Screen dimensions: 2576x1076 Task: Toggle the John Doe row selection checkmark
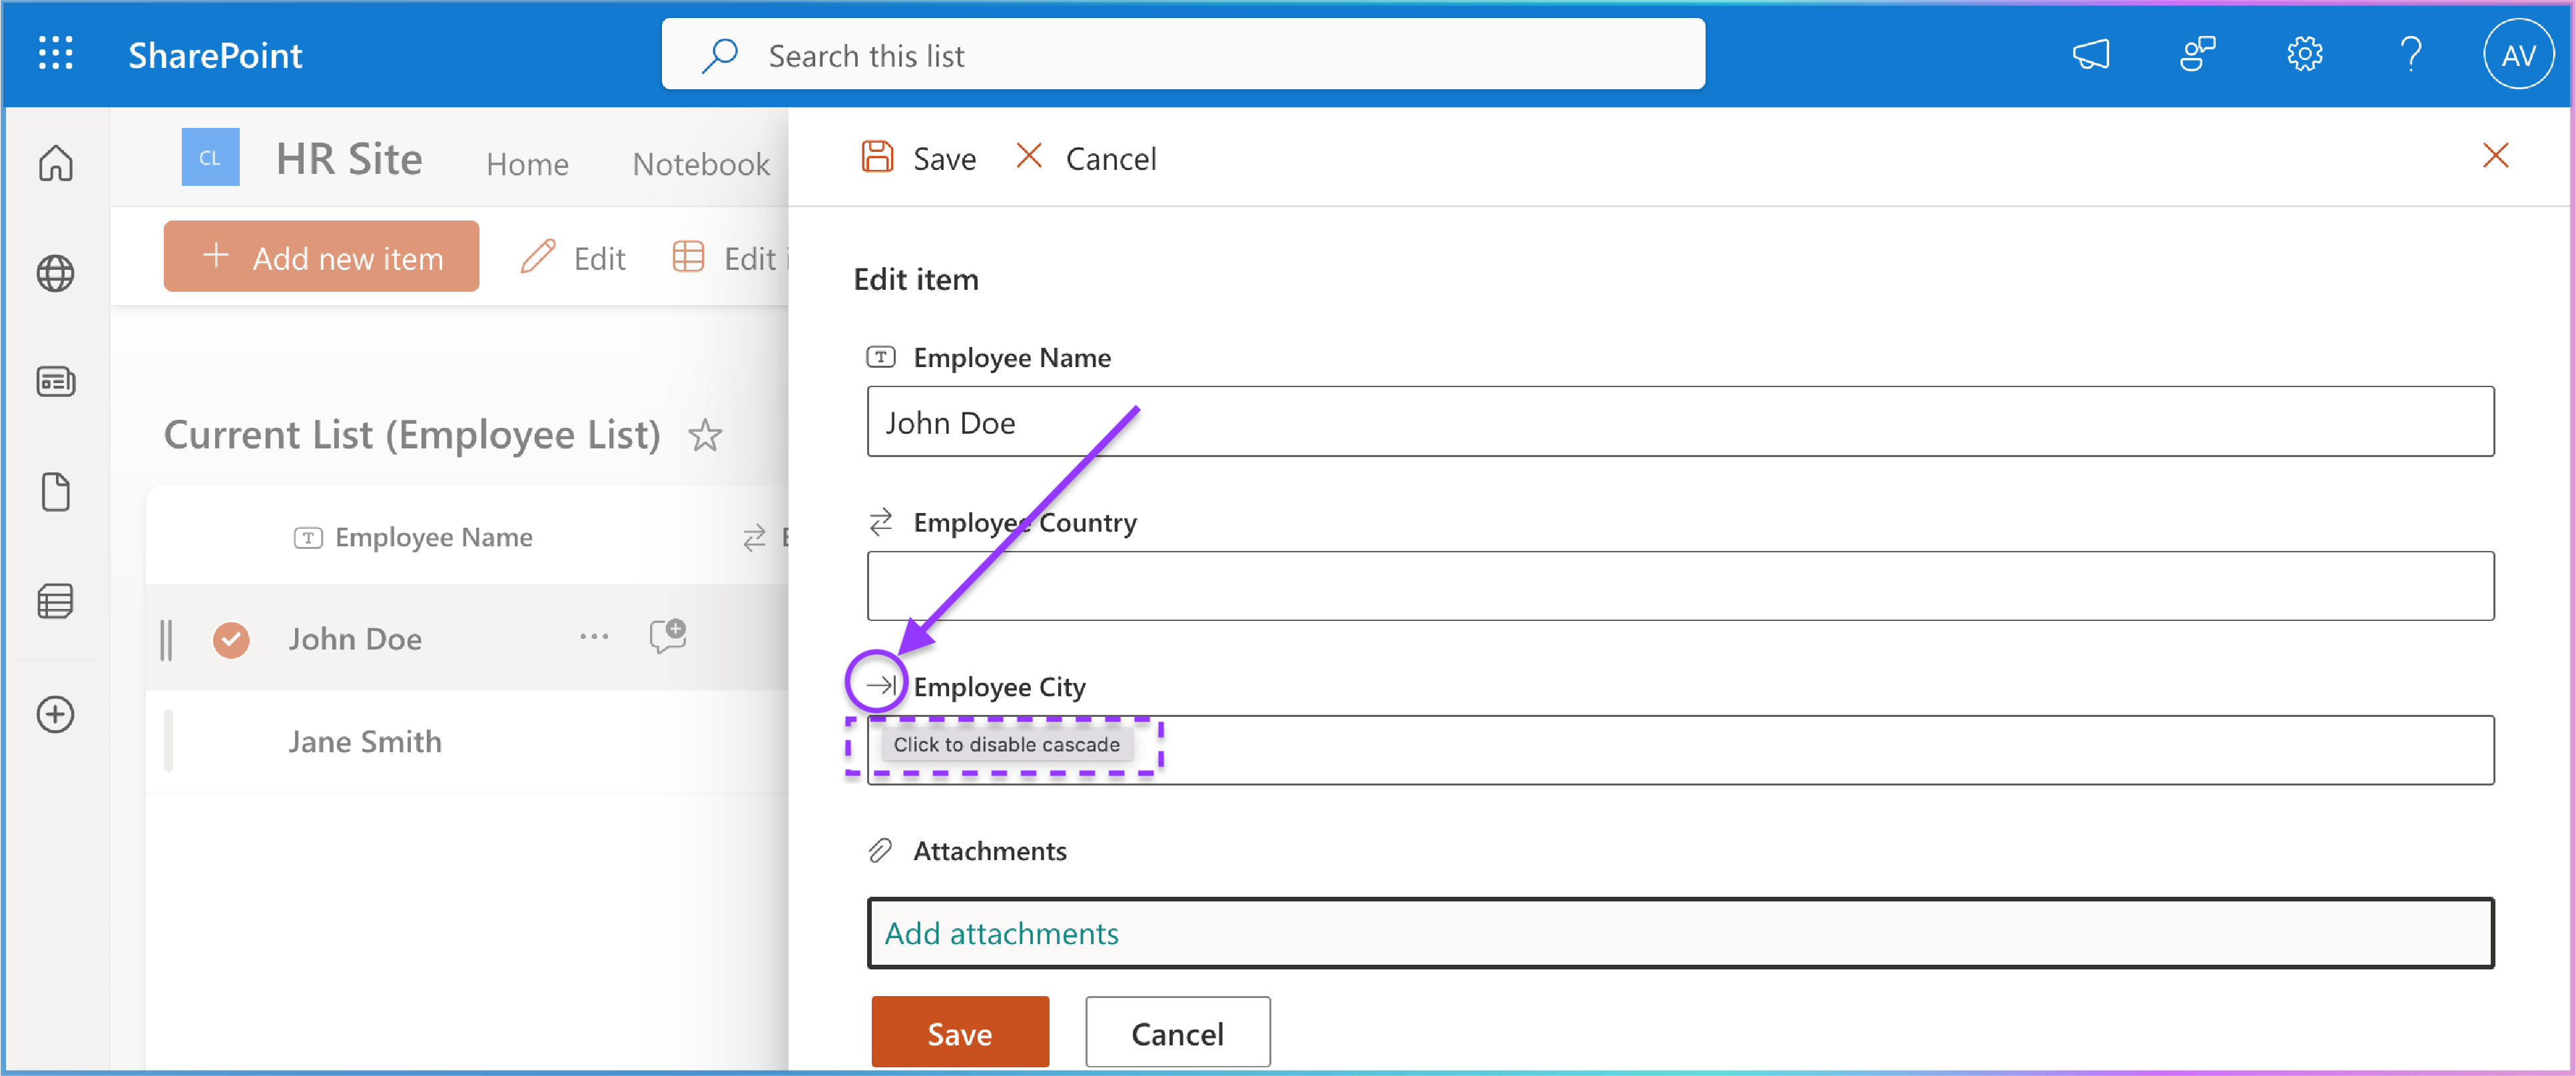pyautogui.click(x=231, y=639)
